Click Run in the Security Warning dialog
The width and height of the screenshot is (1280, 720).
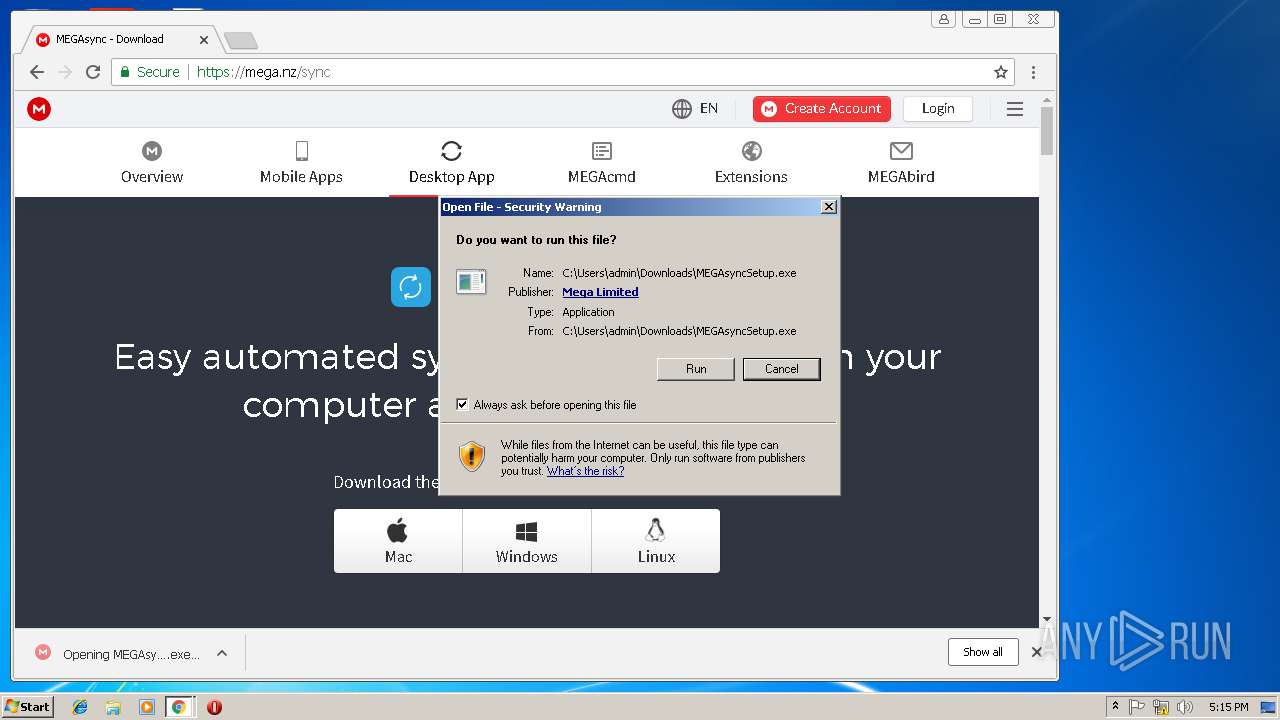pos(696,369)
